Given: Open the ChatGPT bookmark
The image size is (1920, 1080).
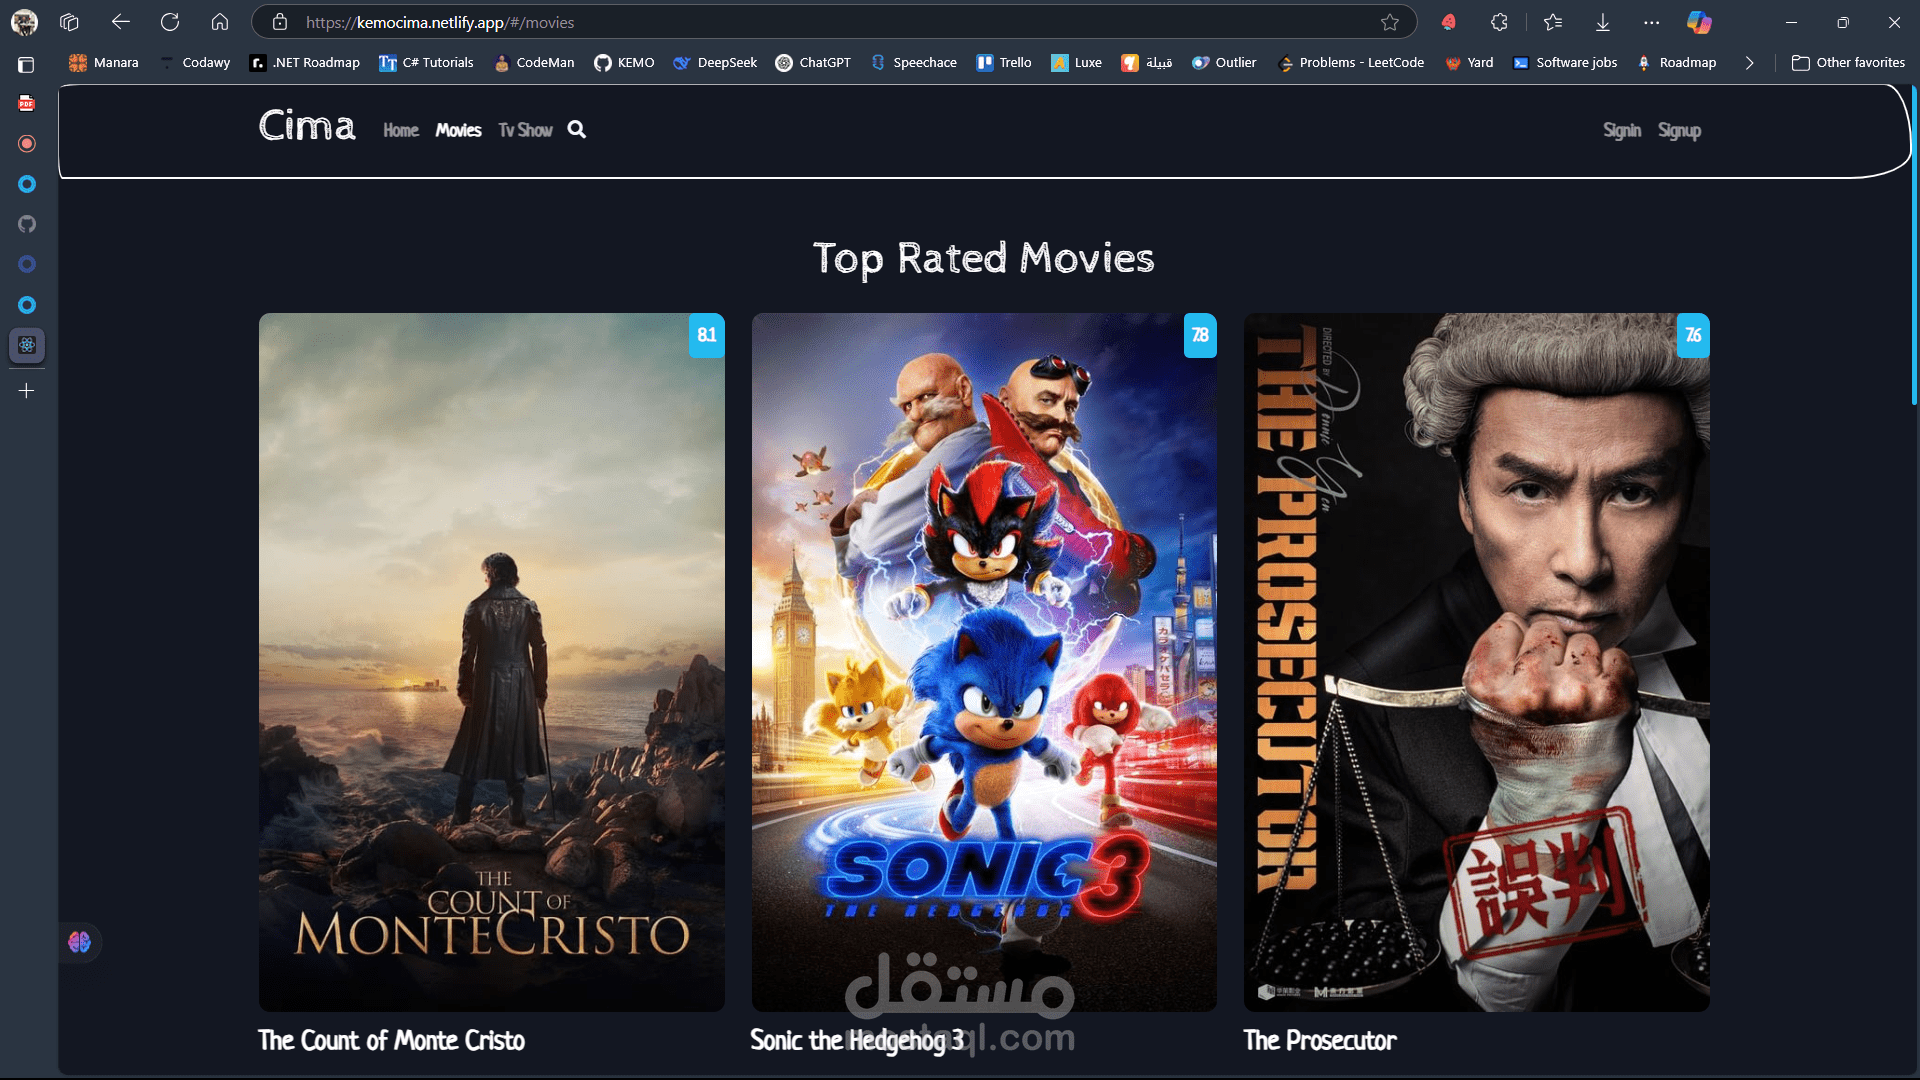Looking at the screenshot, I should pyautogui.click(x=813, y=62).
